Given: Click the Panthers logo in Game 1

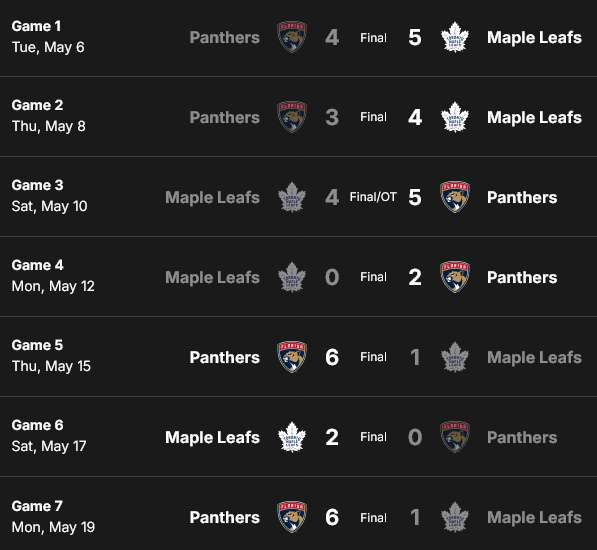Looking at the screenshot, I should click(x=292, y=37).
